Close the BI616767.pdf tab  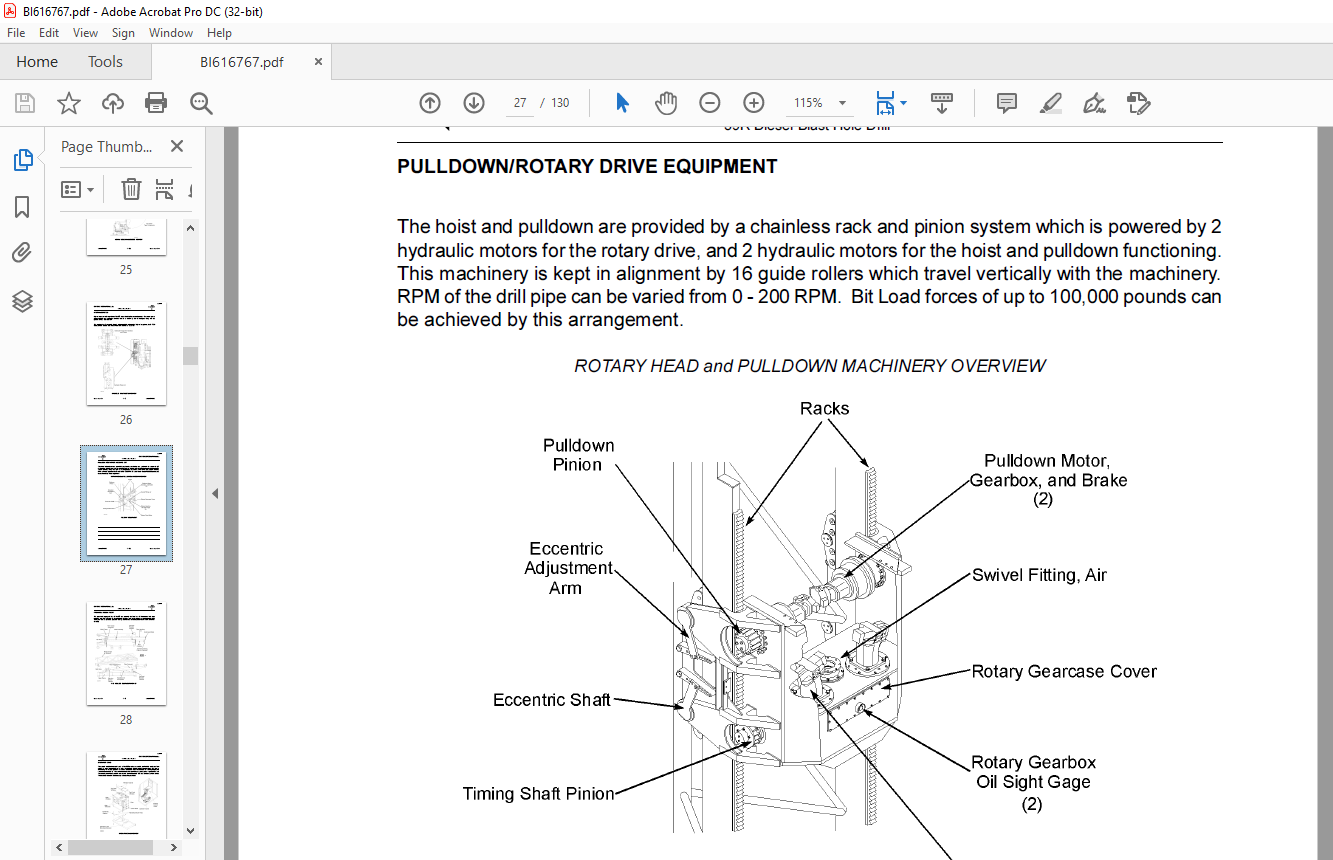point(318,62)
